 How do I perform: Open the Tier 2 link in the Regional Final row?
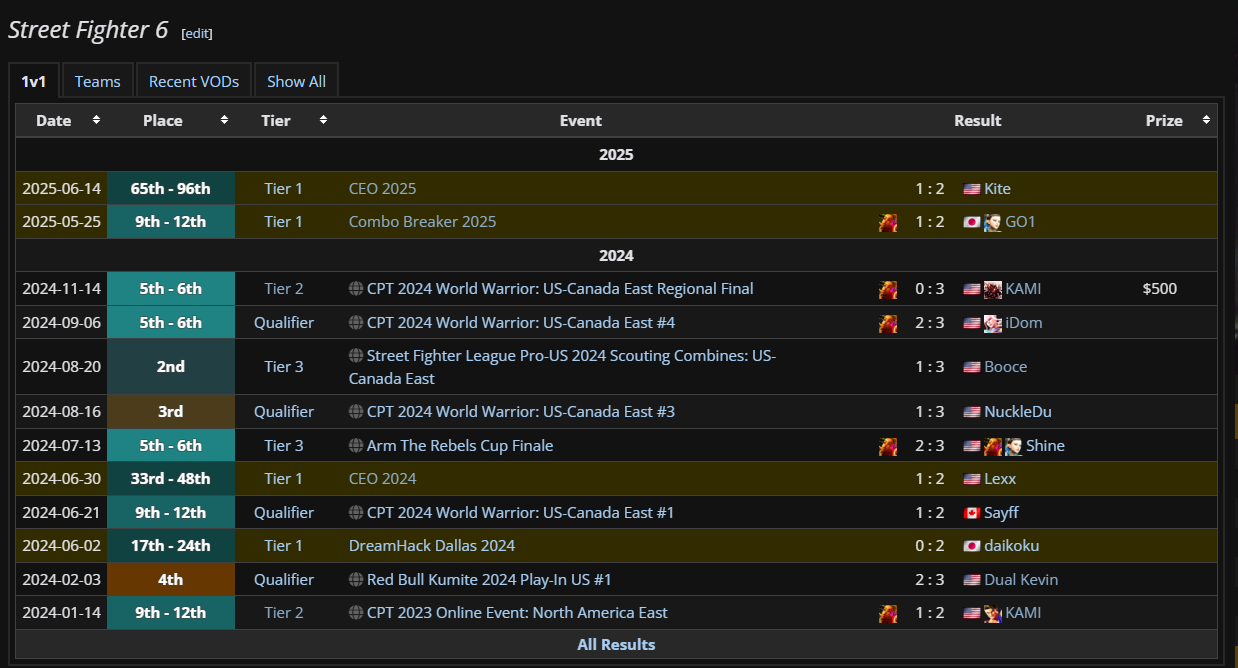(x=284, y=289)
